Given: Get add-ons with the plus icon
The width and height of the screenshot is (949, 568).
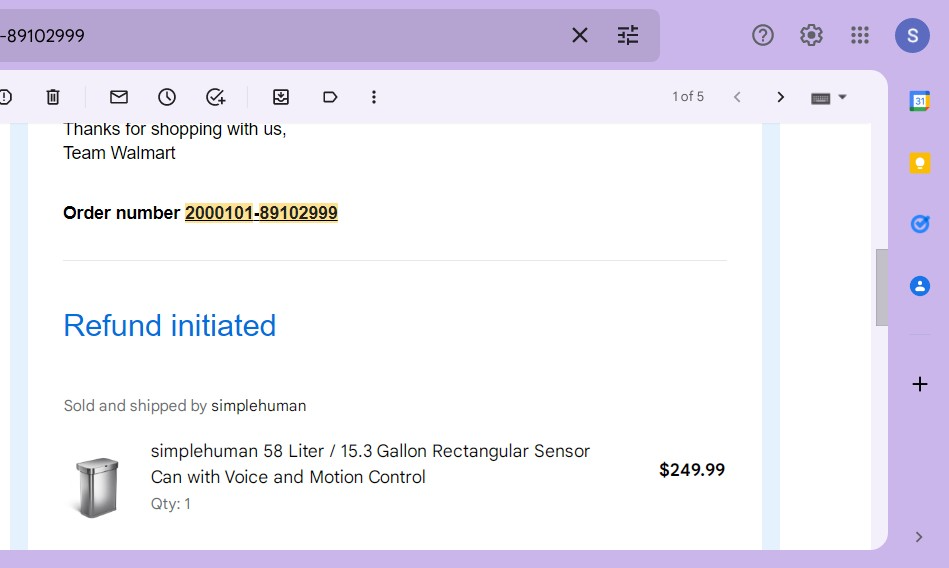Looking at the screenshot, I should tap(920, 384).
